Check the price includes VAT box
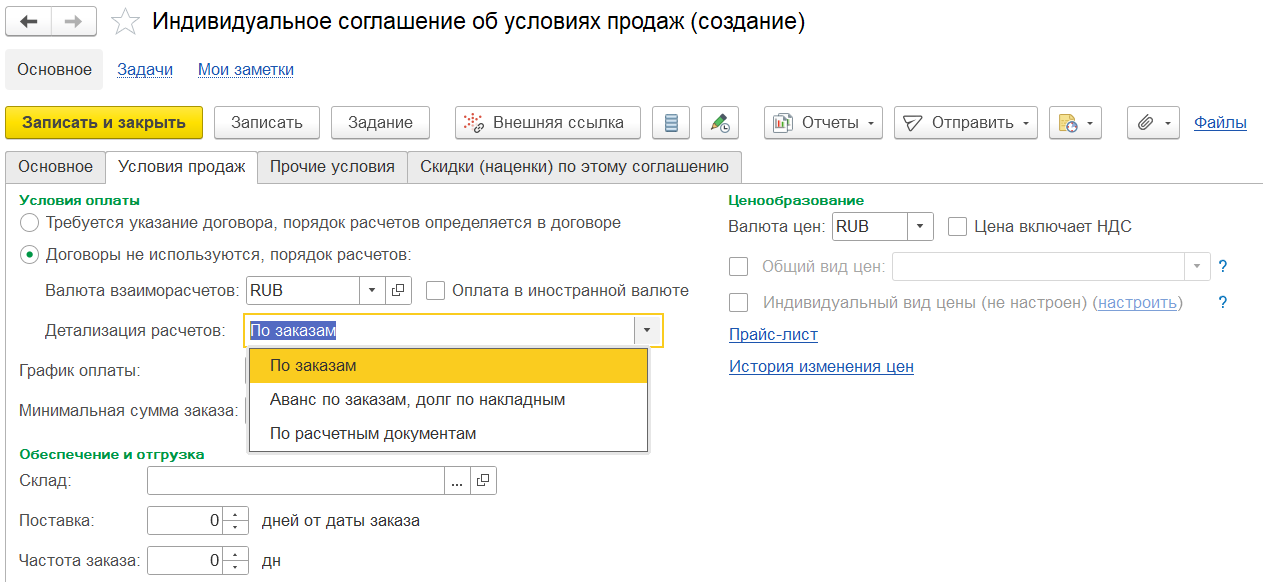The height and width of the screenshot is (582, 1263). pos(957,227)
